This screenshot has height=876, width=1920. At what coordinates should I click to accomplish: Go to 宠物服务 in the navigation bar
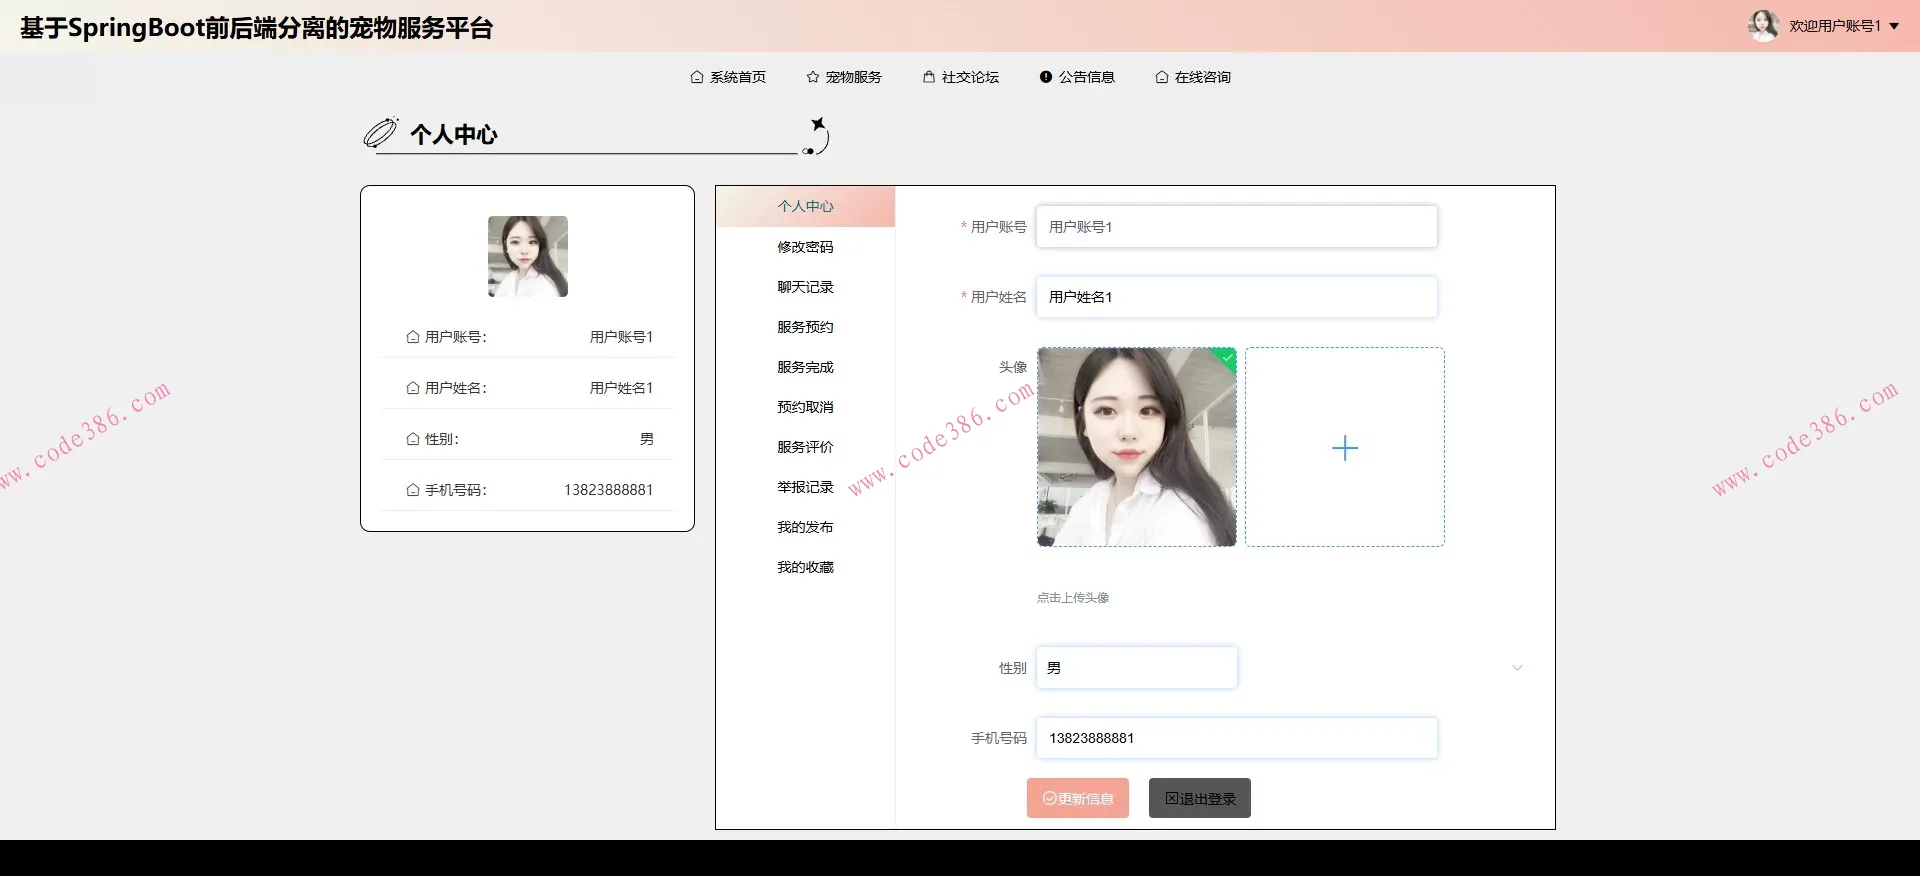tap(844, 77)
